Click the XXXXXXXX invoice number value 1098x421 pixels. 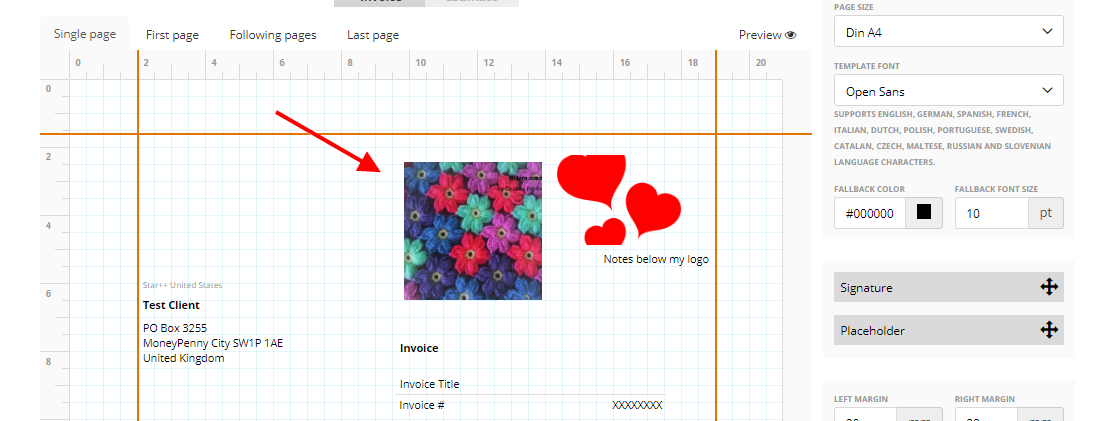coord(637,405)
